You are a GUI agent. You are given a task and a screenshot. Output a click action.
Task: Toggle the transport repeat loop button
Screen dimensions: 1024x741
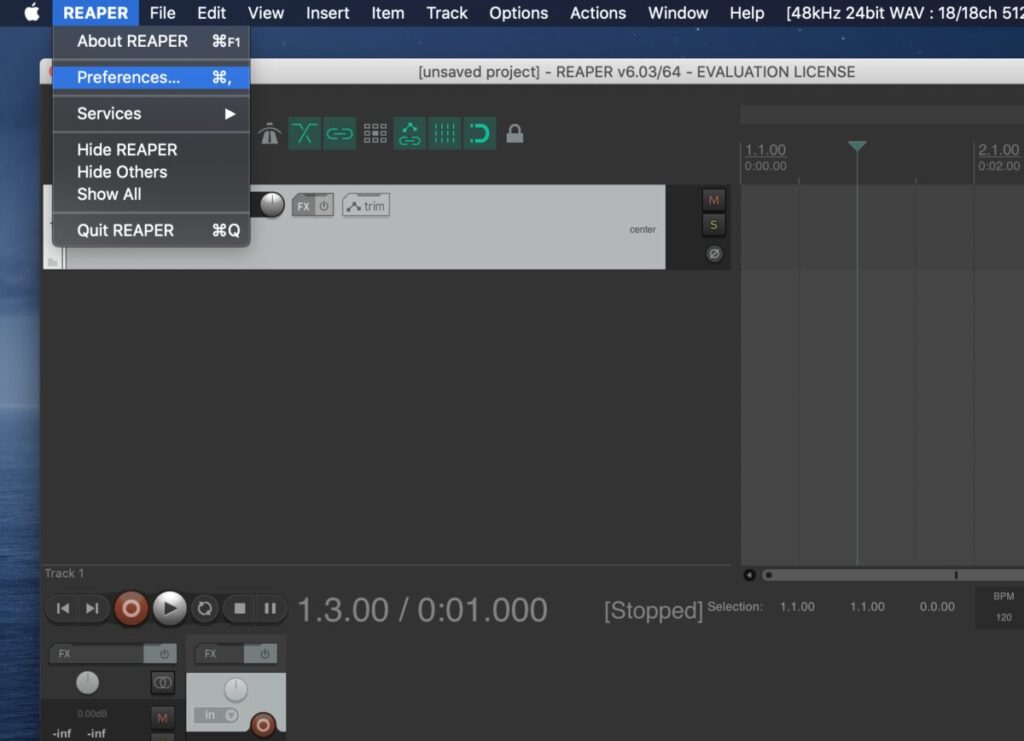[x=205, y=608]
